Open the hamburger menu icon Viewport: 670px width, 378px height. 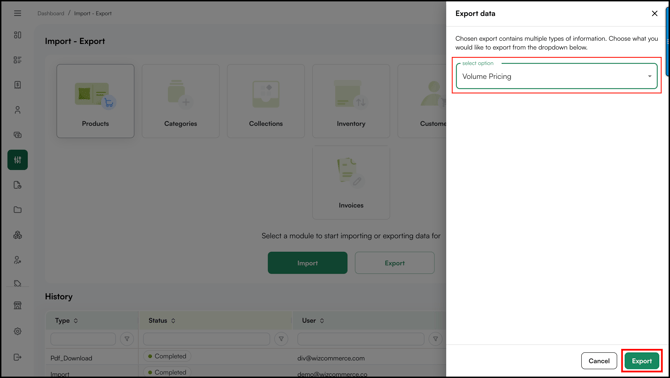tap(18, 13)
